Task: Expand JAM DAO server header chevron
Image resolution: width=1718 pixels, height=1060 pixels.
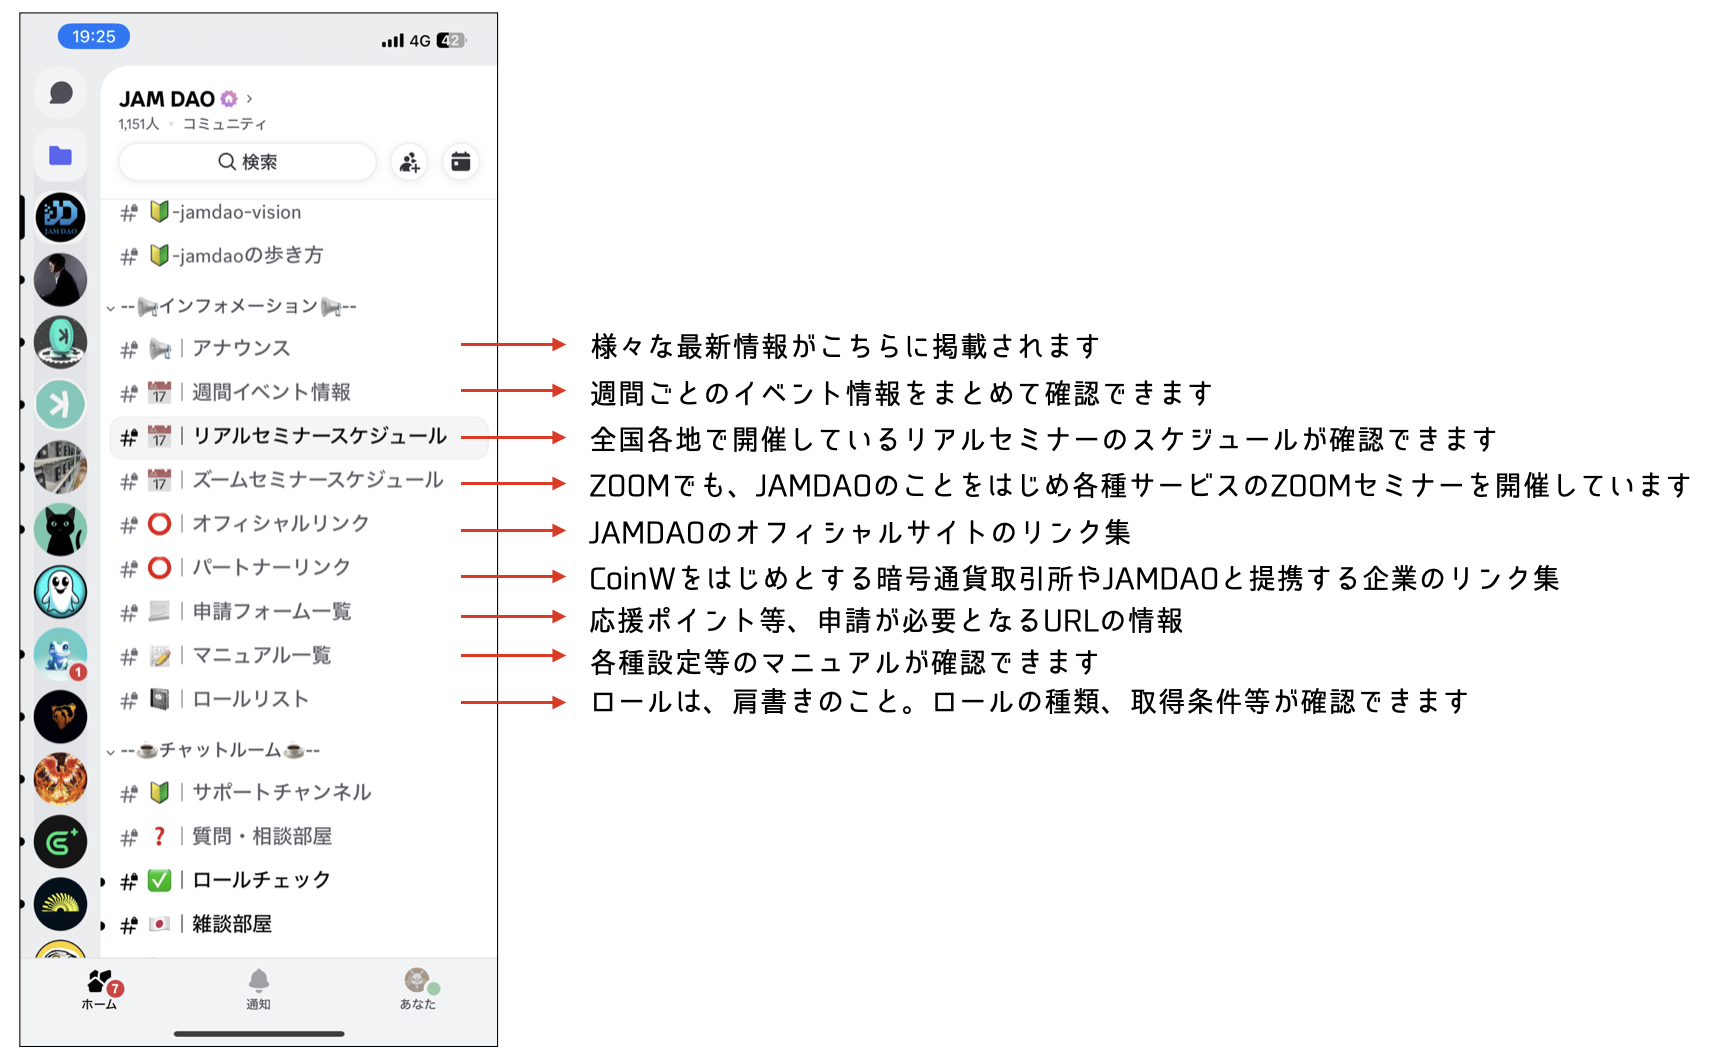Action: coord(249,99)
